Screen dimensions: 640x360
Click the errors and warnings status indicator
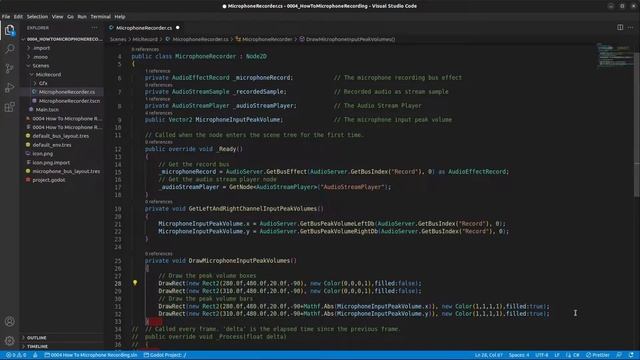pyautogui.click(x=16, y=355)
